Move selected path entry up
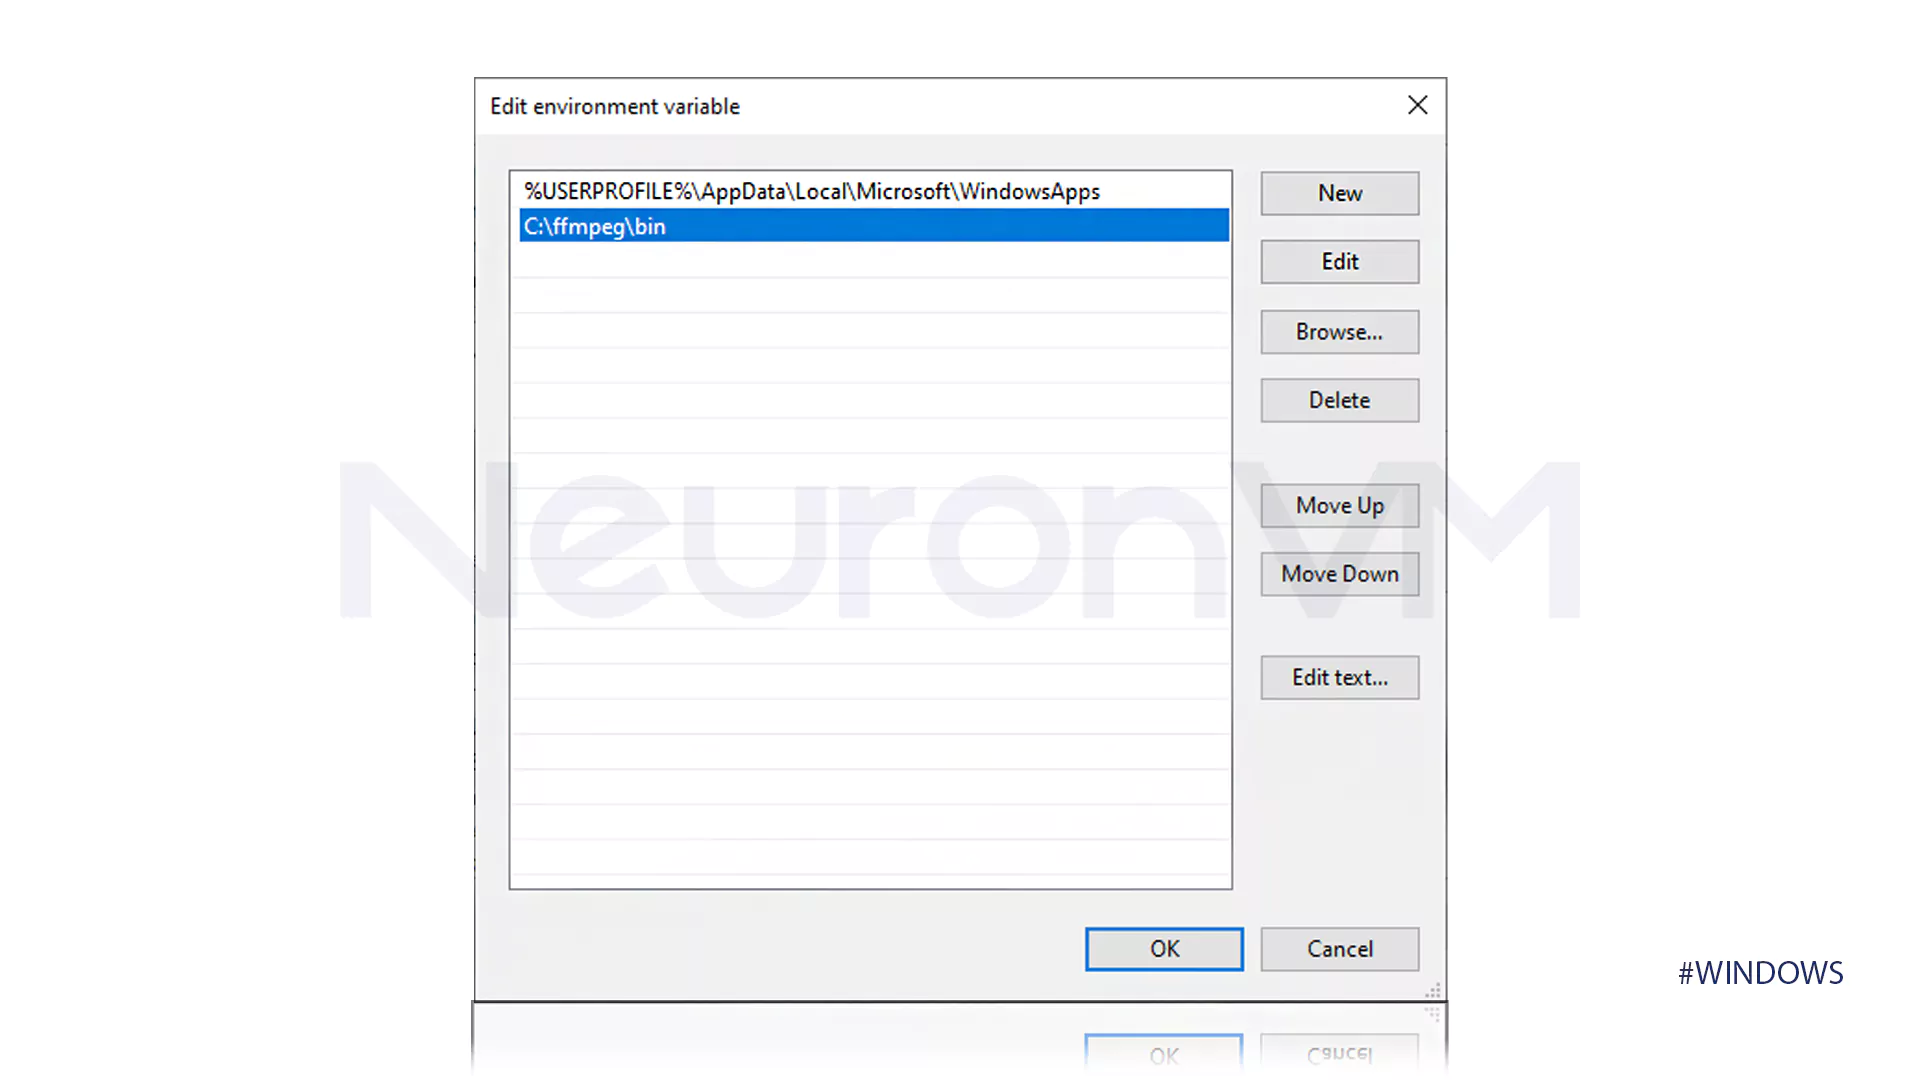Image resolution: width=1920 pixels, height=1080 pixels. coord(1338,505)
